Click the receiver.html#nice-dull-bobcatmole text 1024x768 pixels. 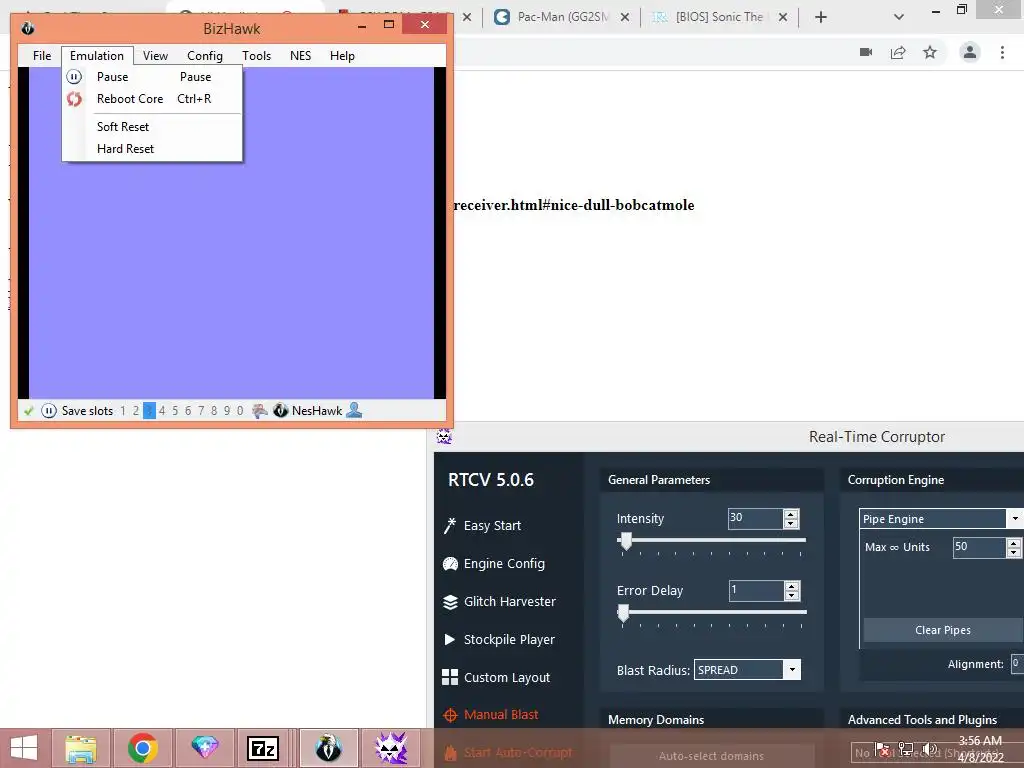tap(574, 205)
